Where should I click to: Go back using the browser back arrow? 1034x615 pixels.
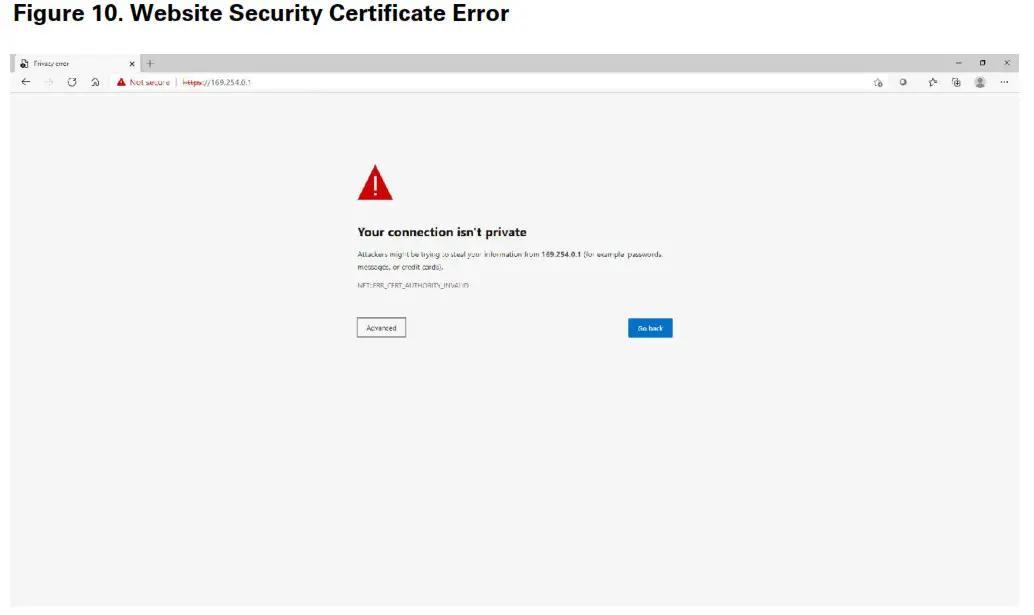(x=26, y=82)
